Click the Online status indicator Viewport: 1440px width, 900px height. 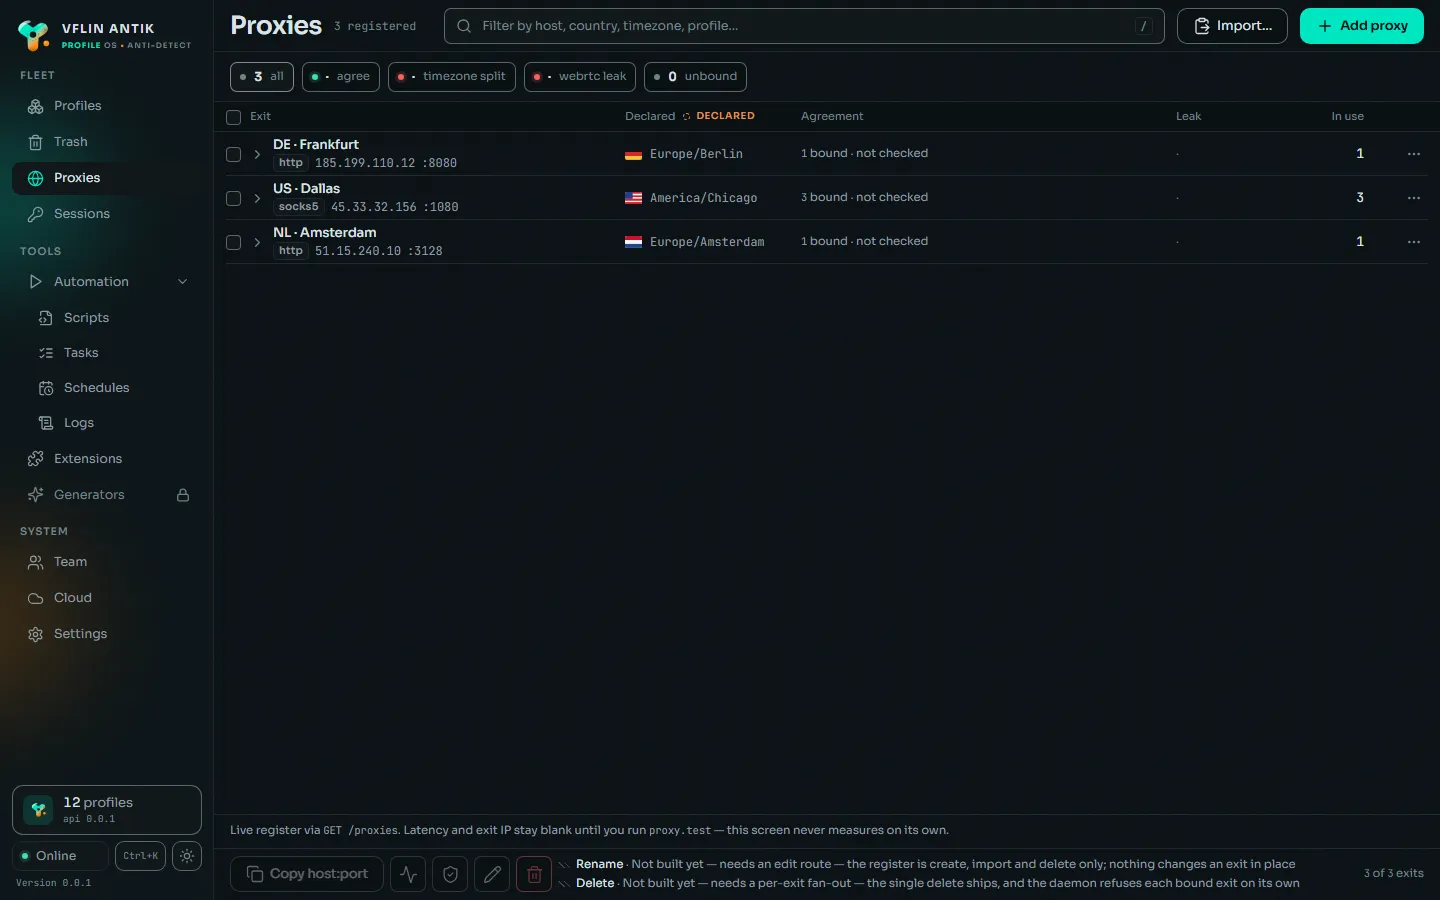pyautogui.click(x=60, y=856)
